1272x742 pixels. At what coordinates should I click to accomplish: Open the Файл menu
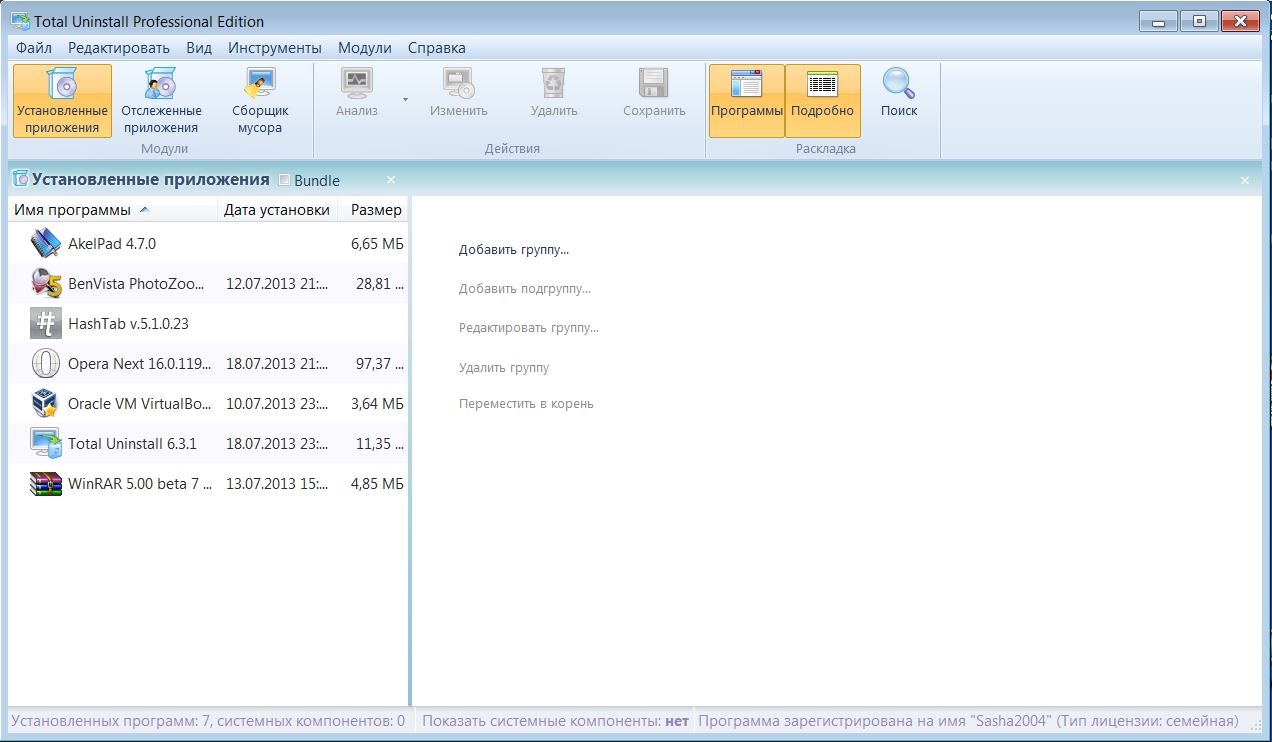click(34, 47)
